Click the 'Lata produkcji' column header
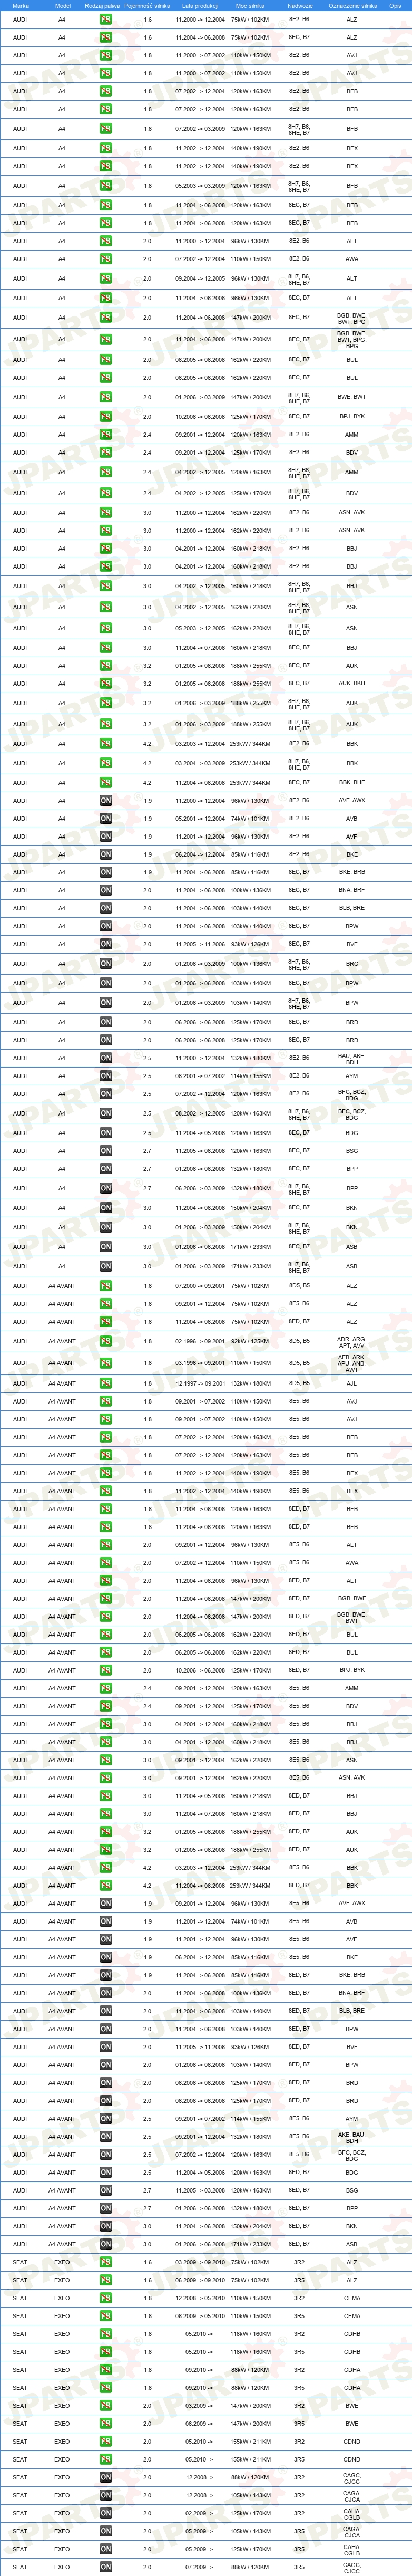The width and height of the screenshot is (412, 2576). [x=200, y=6]
